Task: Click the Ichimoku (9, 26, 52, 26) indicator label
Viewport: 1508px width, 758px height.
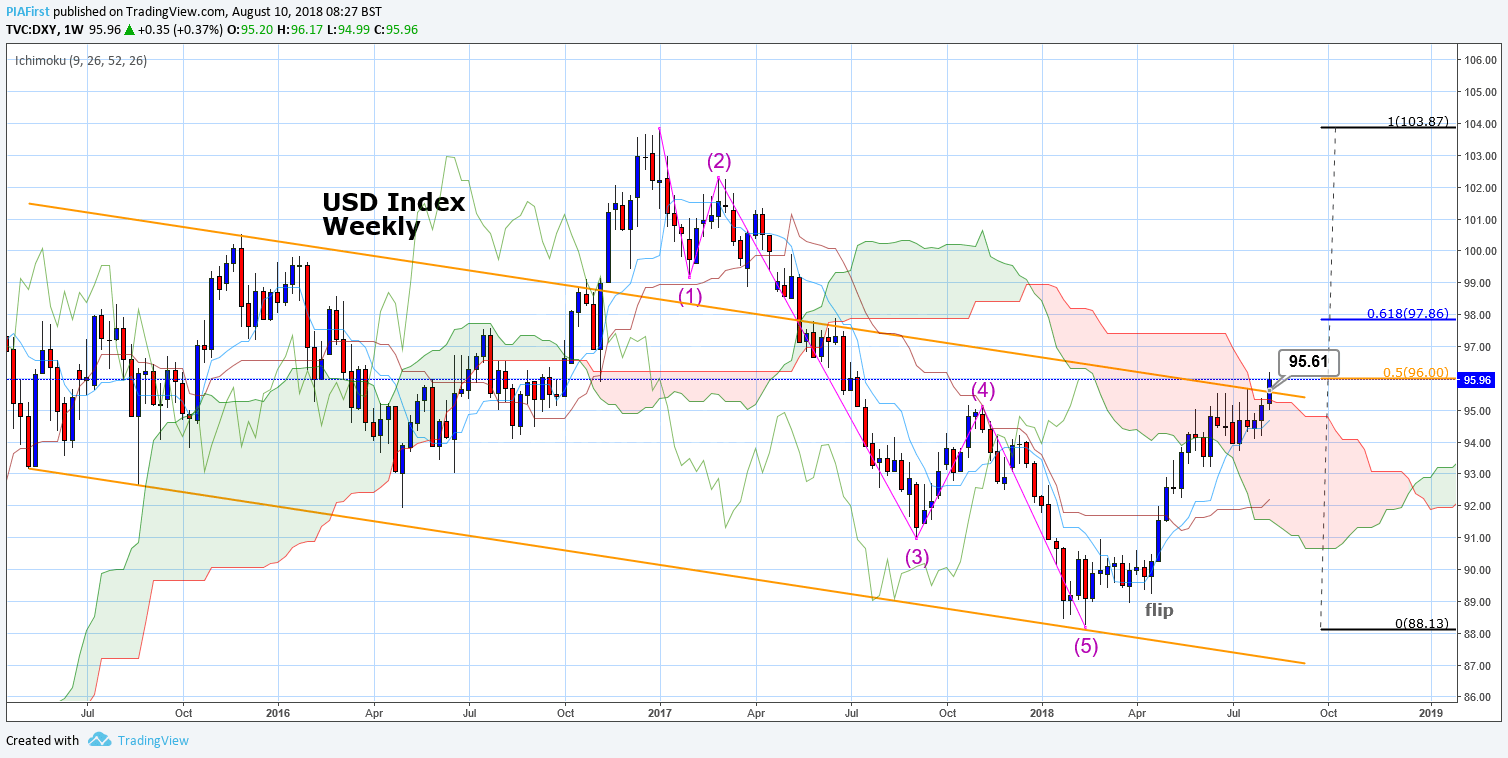Action: point(81,60)
